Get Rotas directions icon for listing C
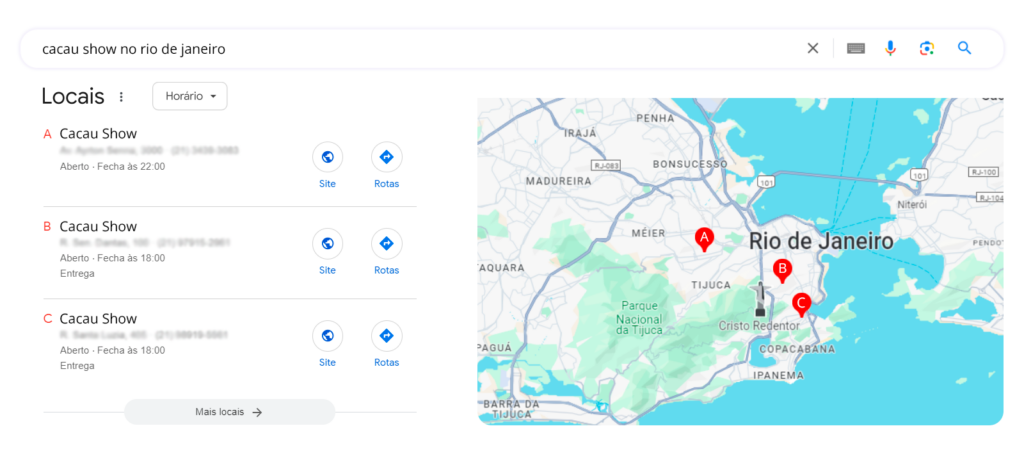 (x=387, y=336)
